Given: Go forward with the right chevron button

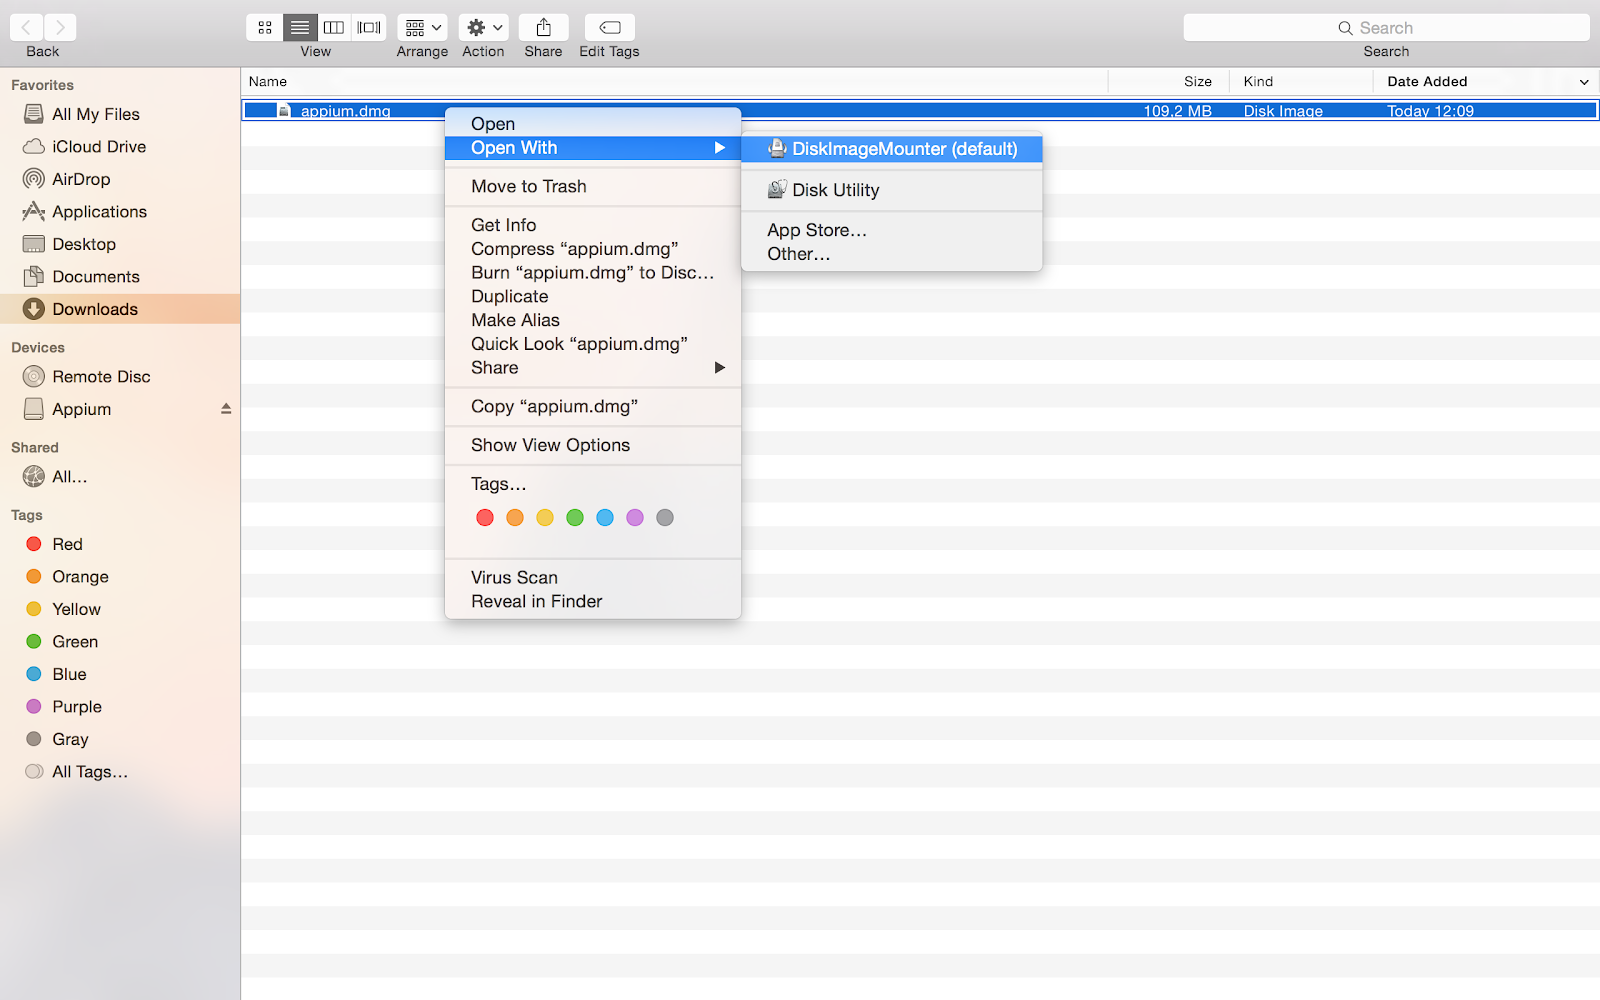Looking at the screenshot, I should (x=60, y=27).
